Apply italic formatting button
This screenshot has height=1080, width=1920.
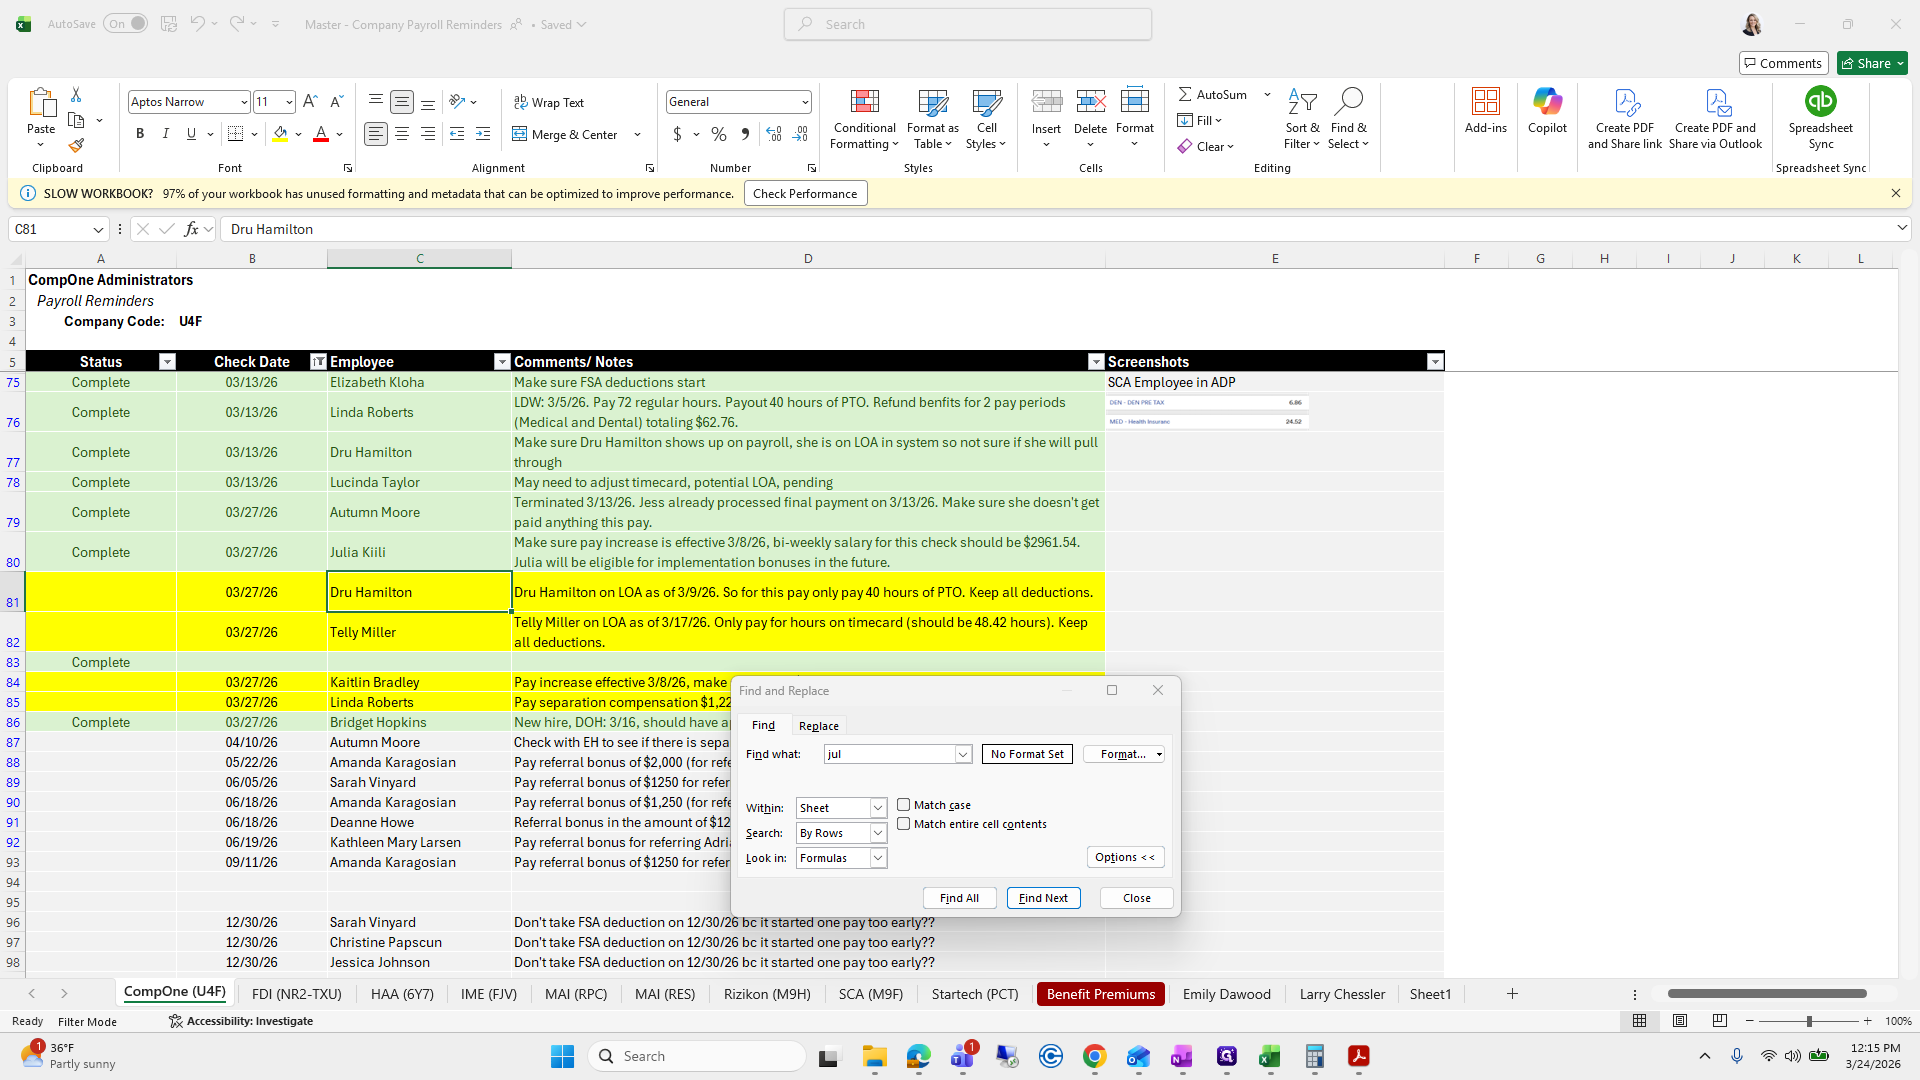pos(166,134)
